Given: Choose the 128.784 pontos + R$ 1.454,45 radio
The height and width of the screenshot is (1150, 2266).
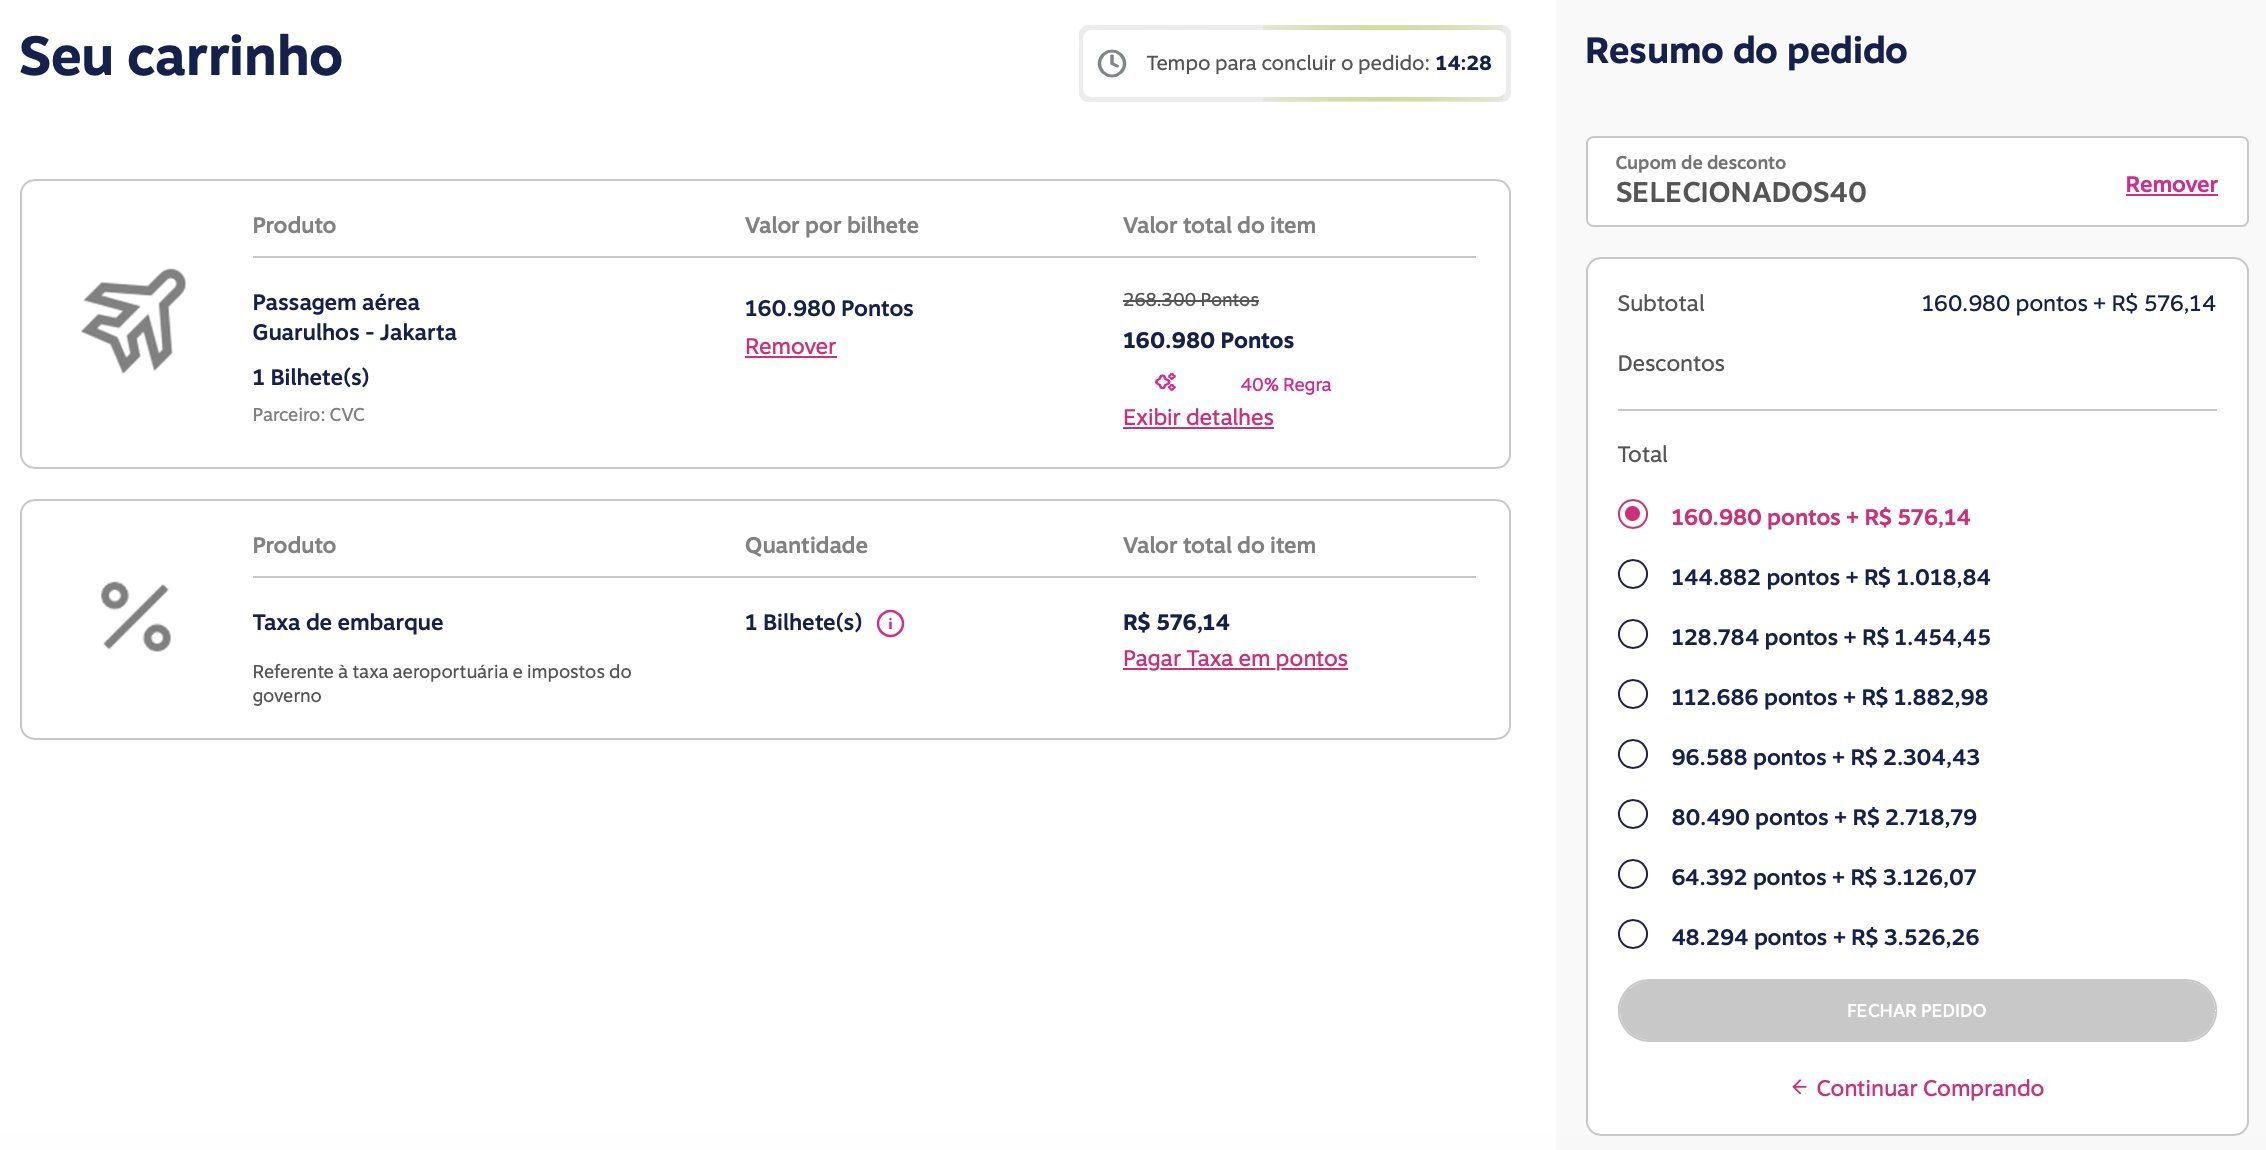Looking at the screenshot, I should click(1633, 634).
